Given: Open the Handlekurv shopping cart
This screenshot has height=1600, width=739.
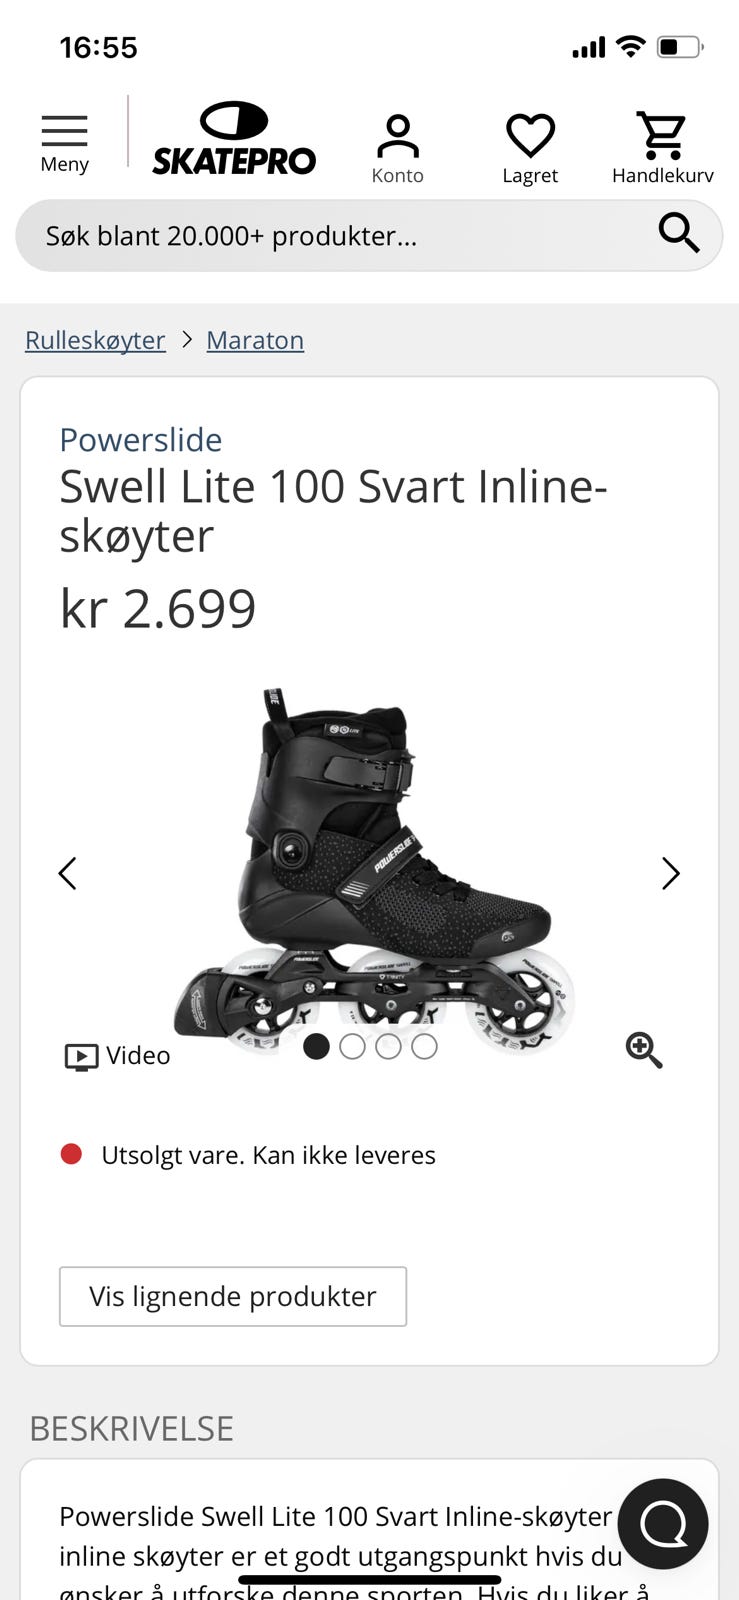Looking at the screenshot, I should [x=662, y=149].
